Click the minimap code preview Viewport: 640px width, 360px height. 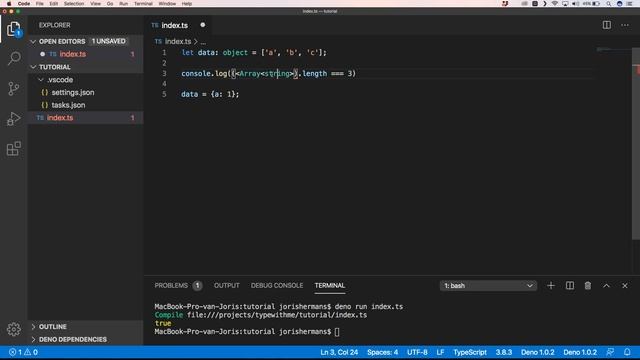(613, 50)
